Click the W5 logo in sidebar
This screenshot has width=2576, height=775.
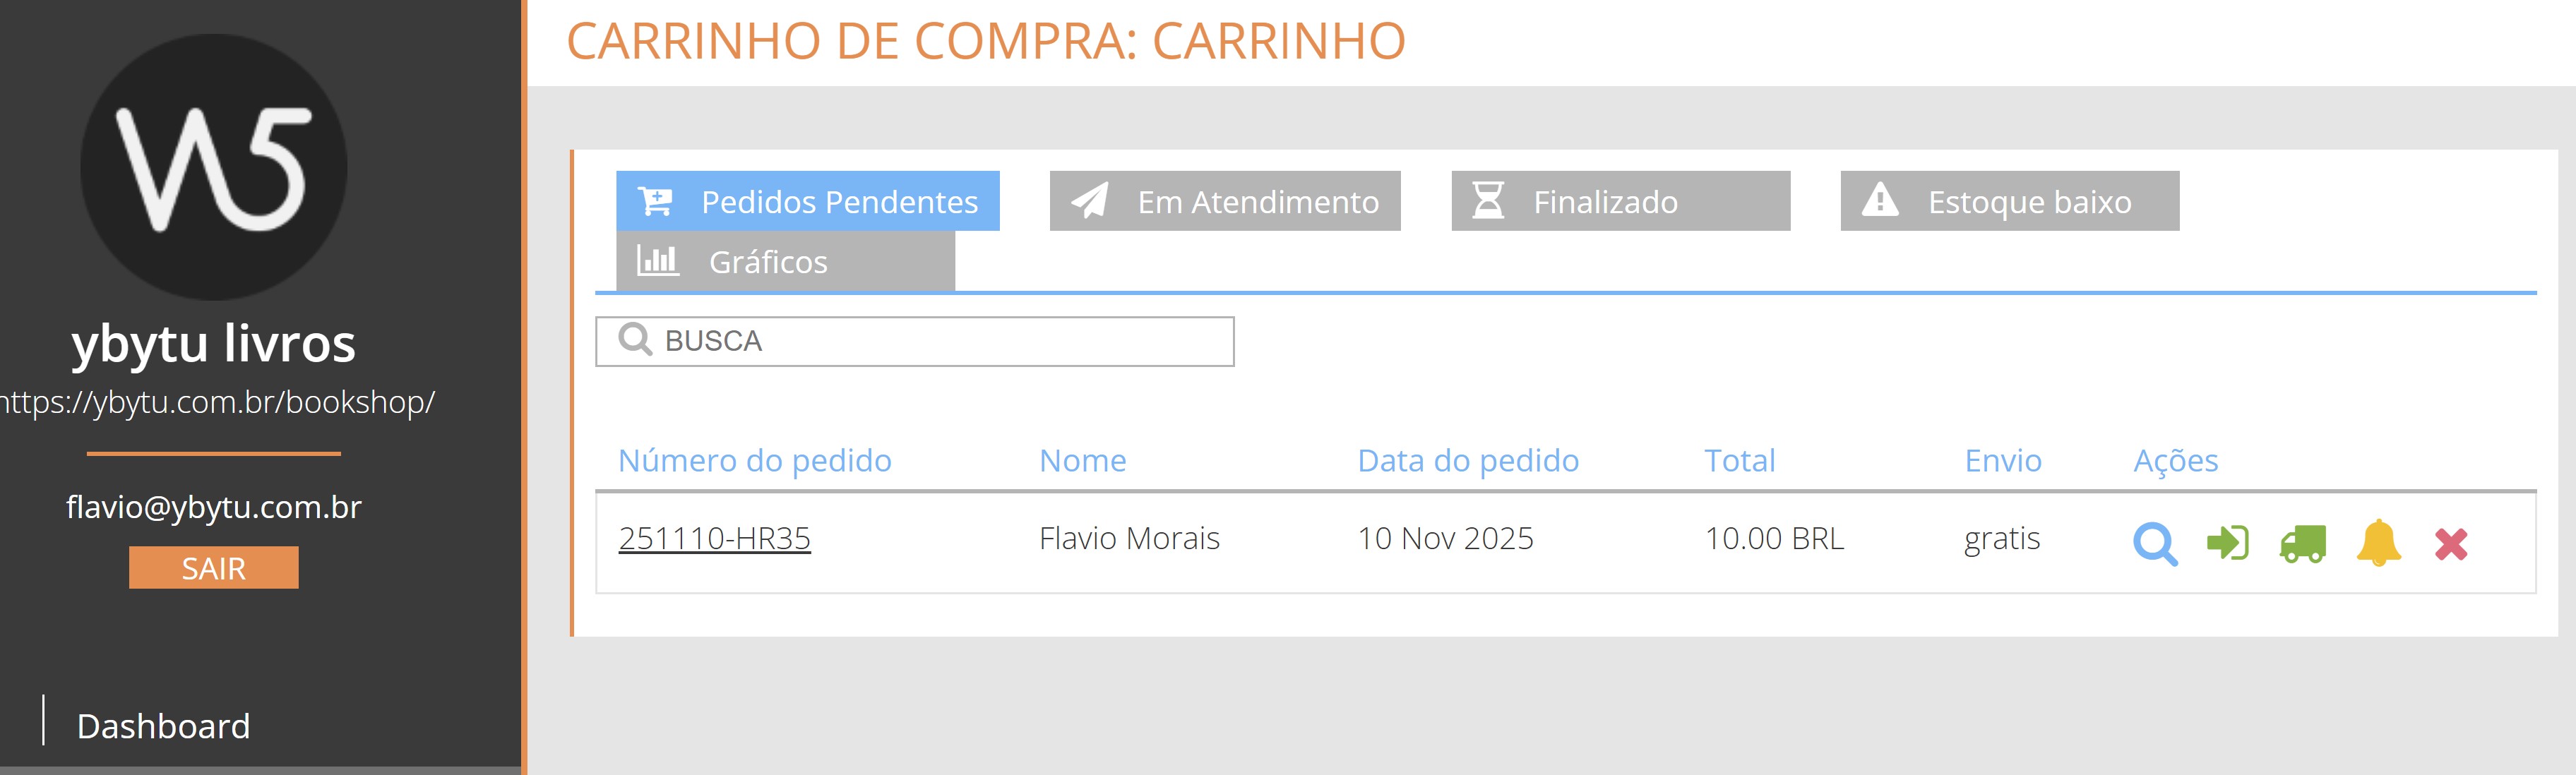pyautogui.click(x=213, y=167)
